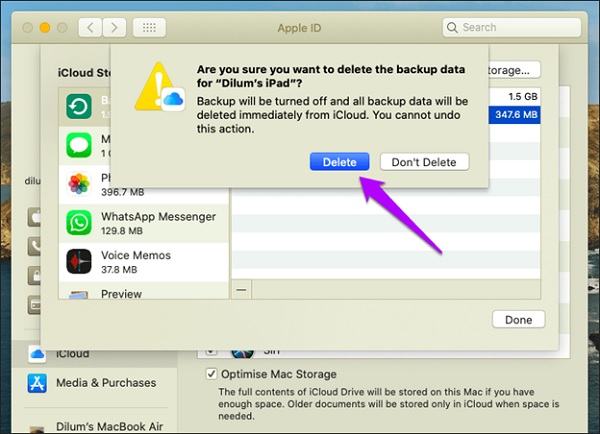Toggle the Optimise Mac Storage checkbox
The height and width of the screenshot is (434, 600).
(209, 374)
